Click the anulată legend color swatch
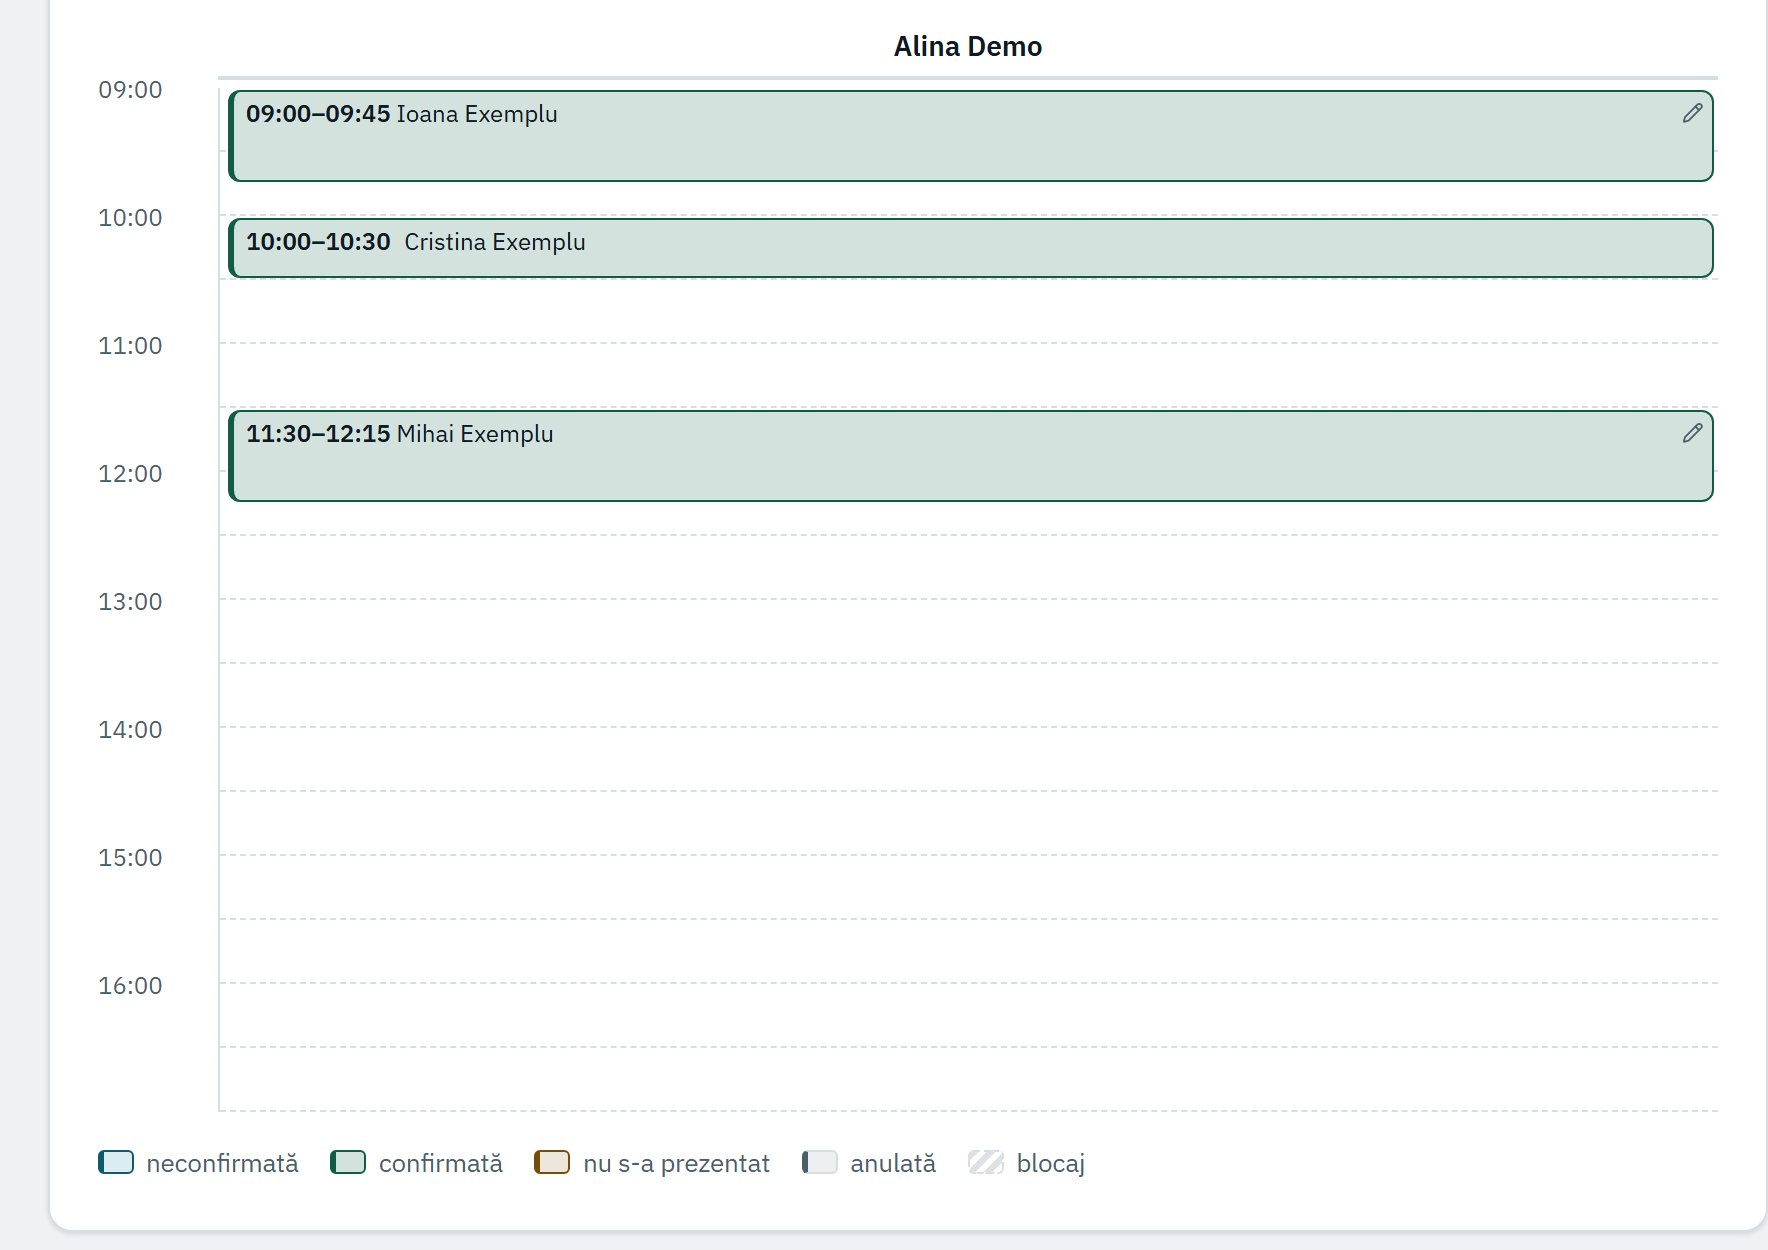The width and height of the screenshot is (1768, 1250). 820,1162
